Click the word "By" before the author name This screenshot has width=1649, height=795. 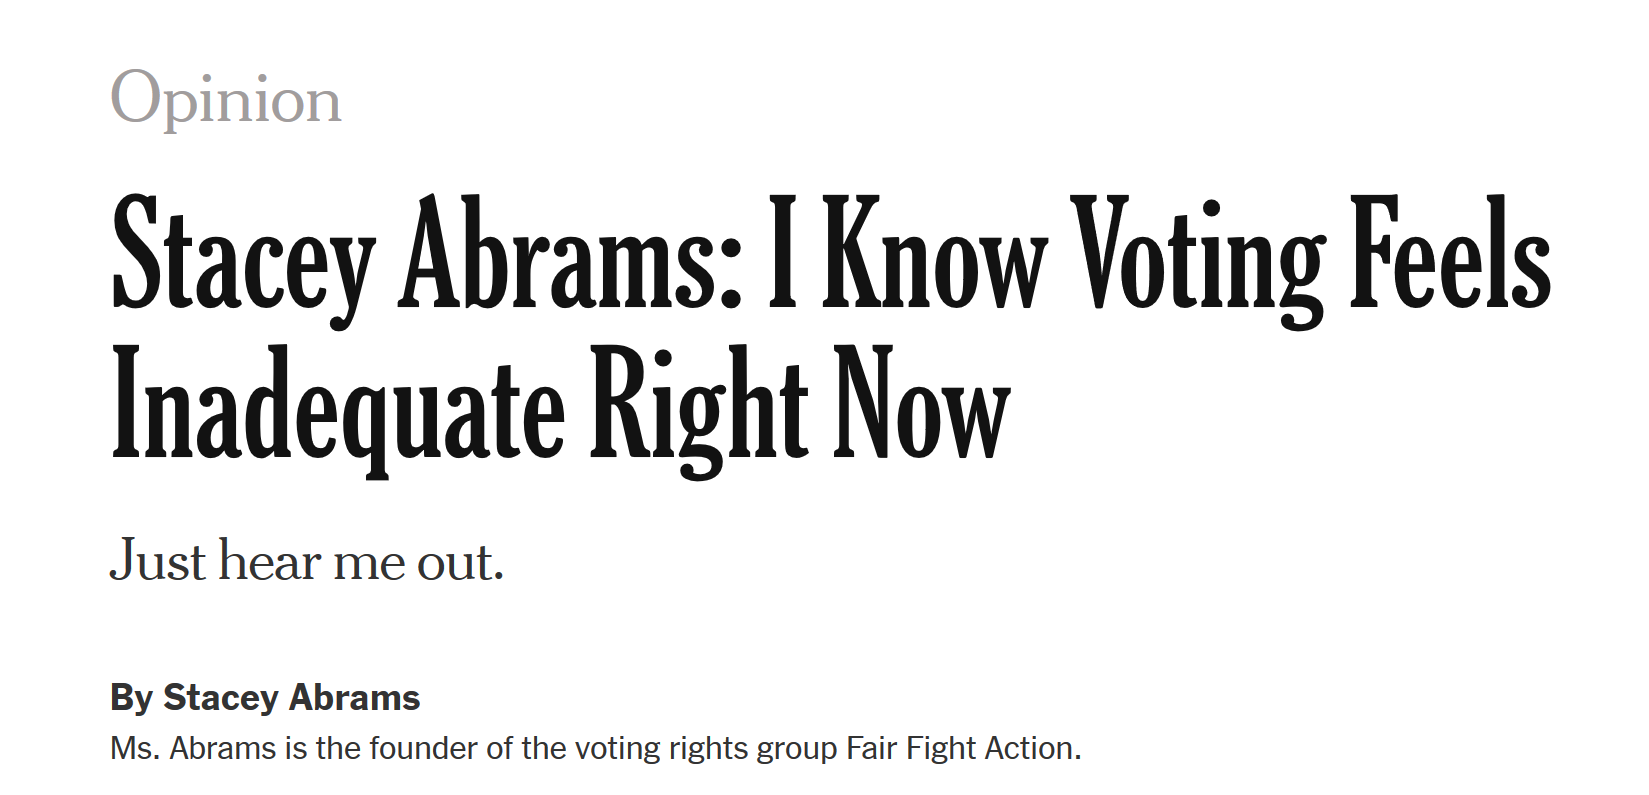coord(130,697)
